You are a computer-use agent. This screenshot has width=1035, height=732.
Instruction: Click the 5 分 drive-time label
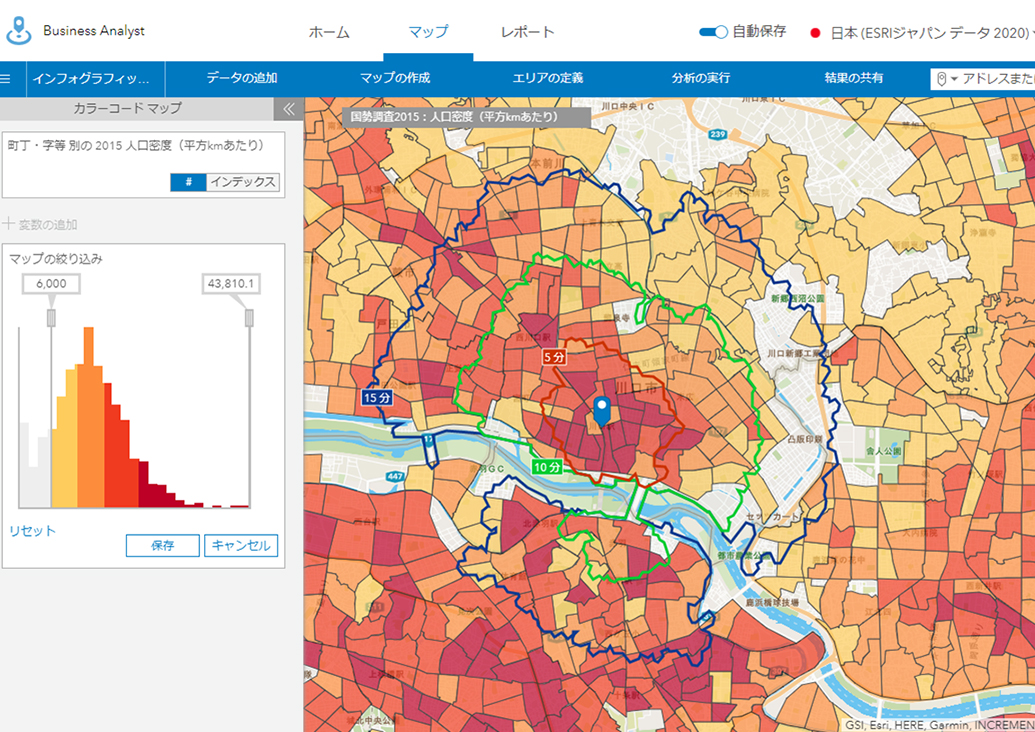(x=554, y=356)
